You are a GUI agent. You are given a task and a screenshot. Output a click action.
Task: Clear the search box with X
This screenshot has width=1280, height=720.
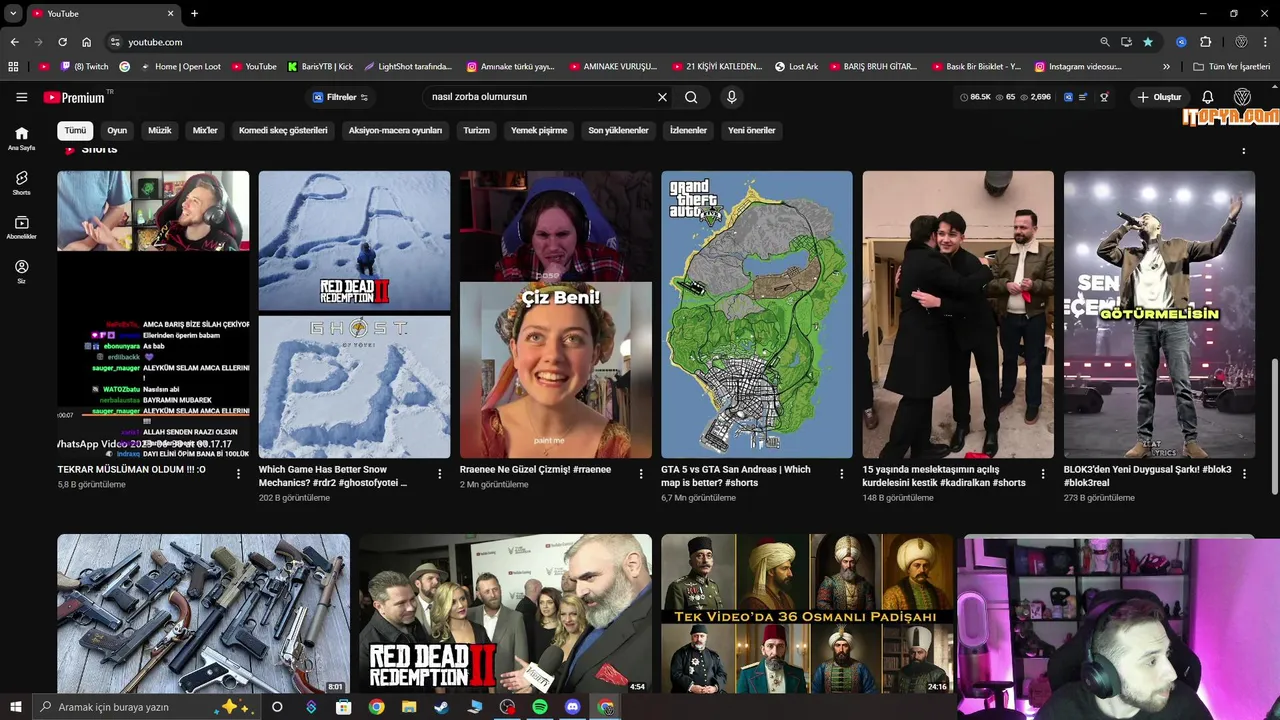tap(662, 97)
